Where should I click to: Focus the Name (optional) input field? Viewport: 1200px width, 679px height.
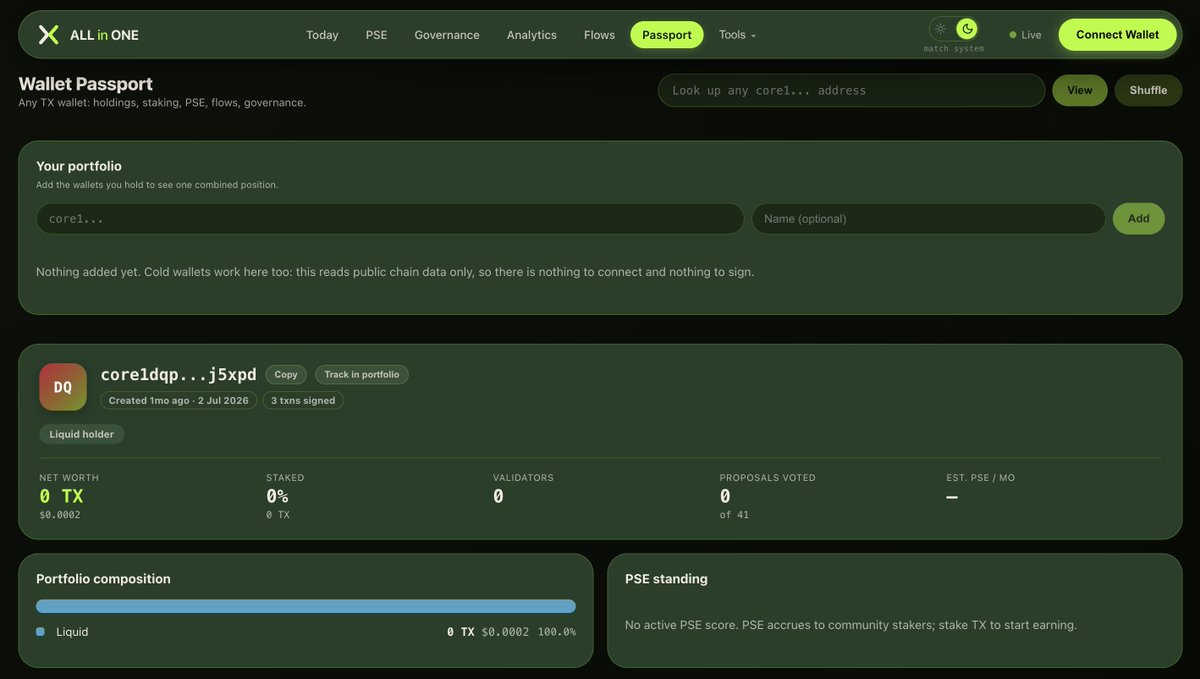click(x=929, y=219)
